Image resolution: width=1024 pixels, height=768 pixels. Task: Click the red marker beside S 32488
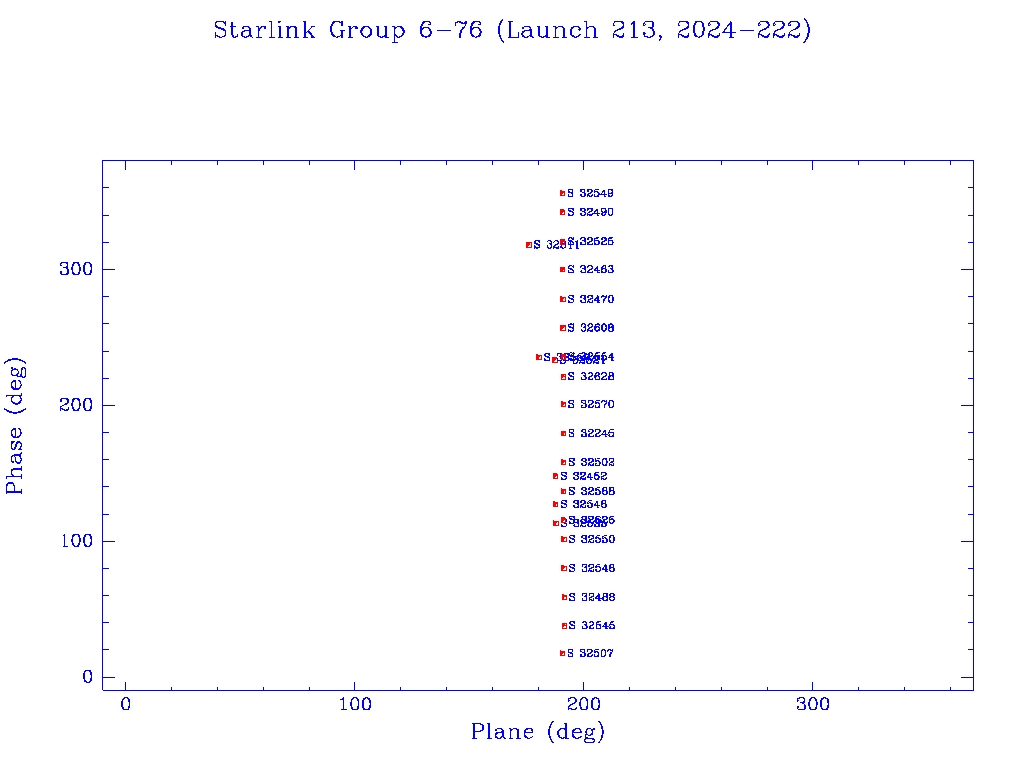[564, 597]
